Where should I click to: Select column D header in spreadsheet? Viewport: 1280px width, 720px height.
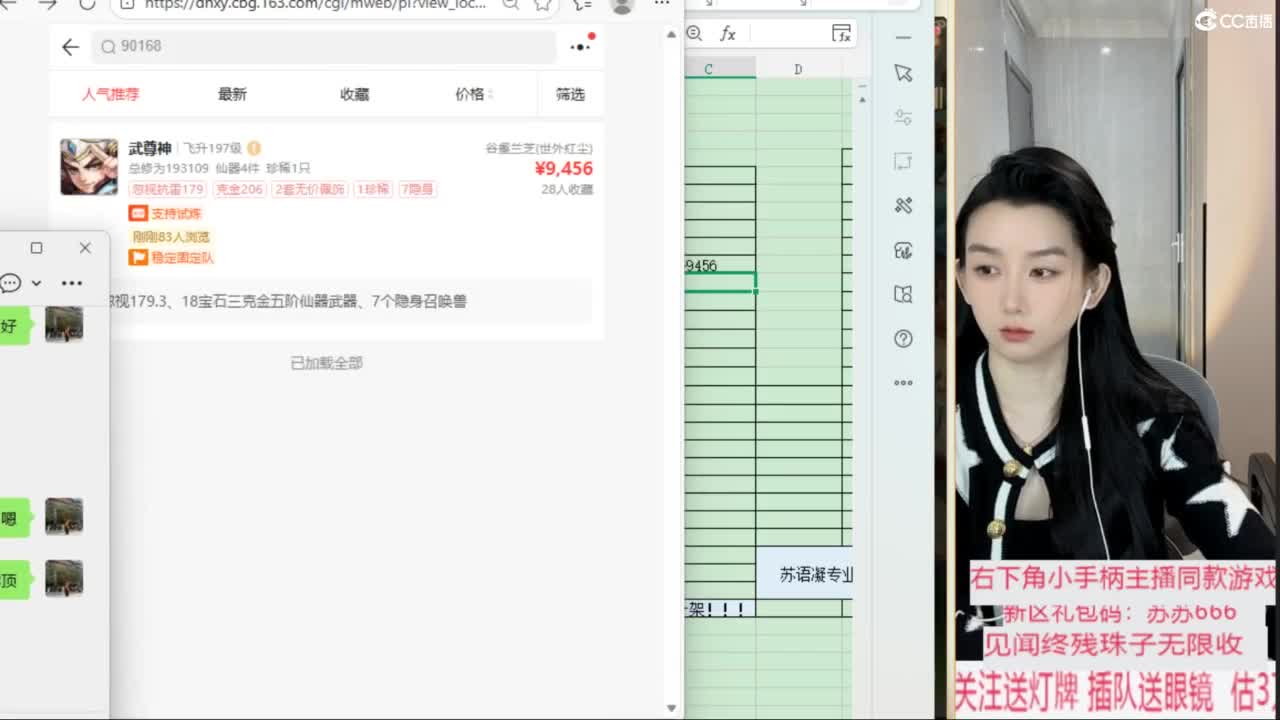pos(798,69)
